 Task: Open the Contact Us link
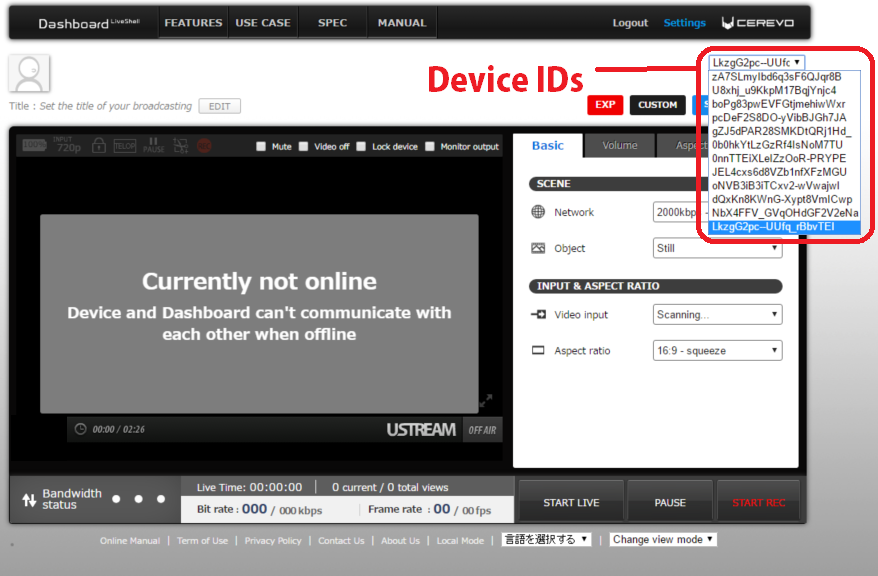pos(341,541)
